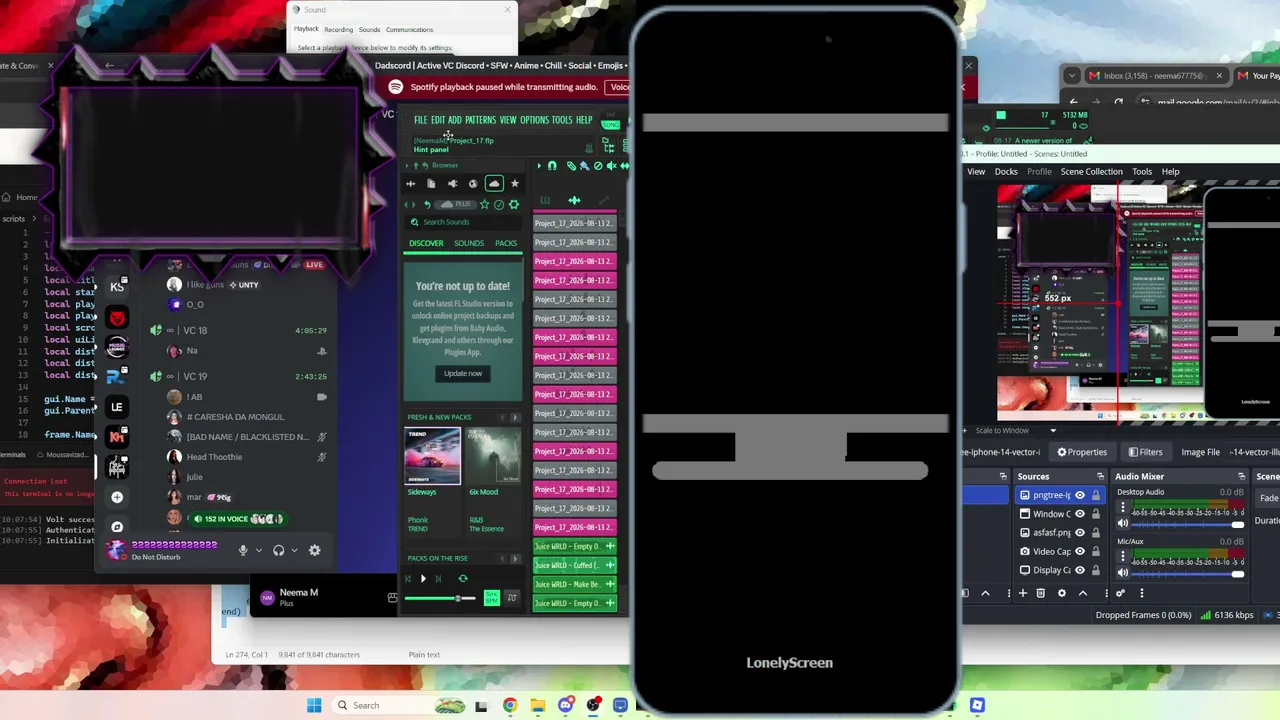Open the FL cloud settings gear icon
Viewport: 1280px width, 720px height.
514,204
